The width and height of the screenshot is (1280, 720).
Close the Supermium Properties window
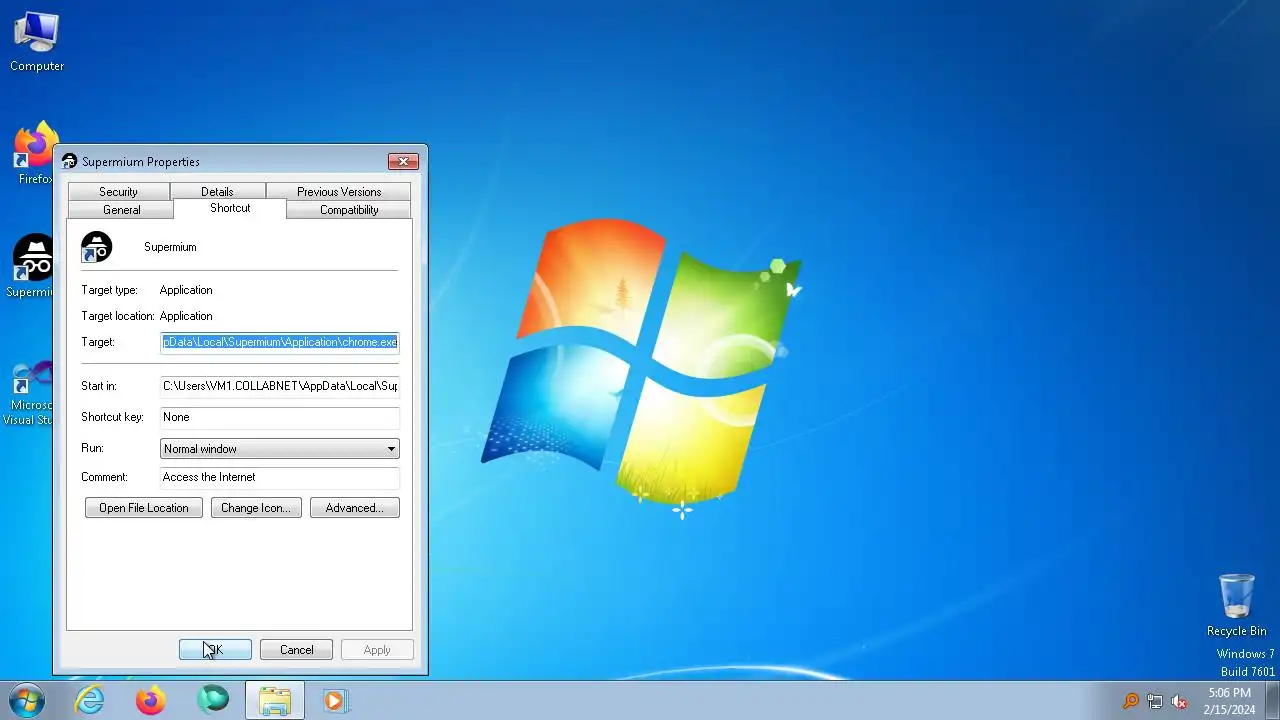pos(403,161)
